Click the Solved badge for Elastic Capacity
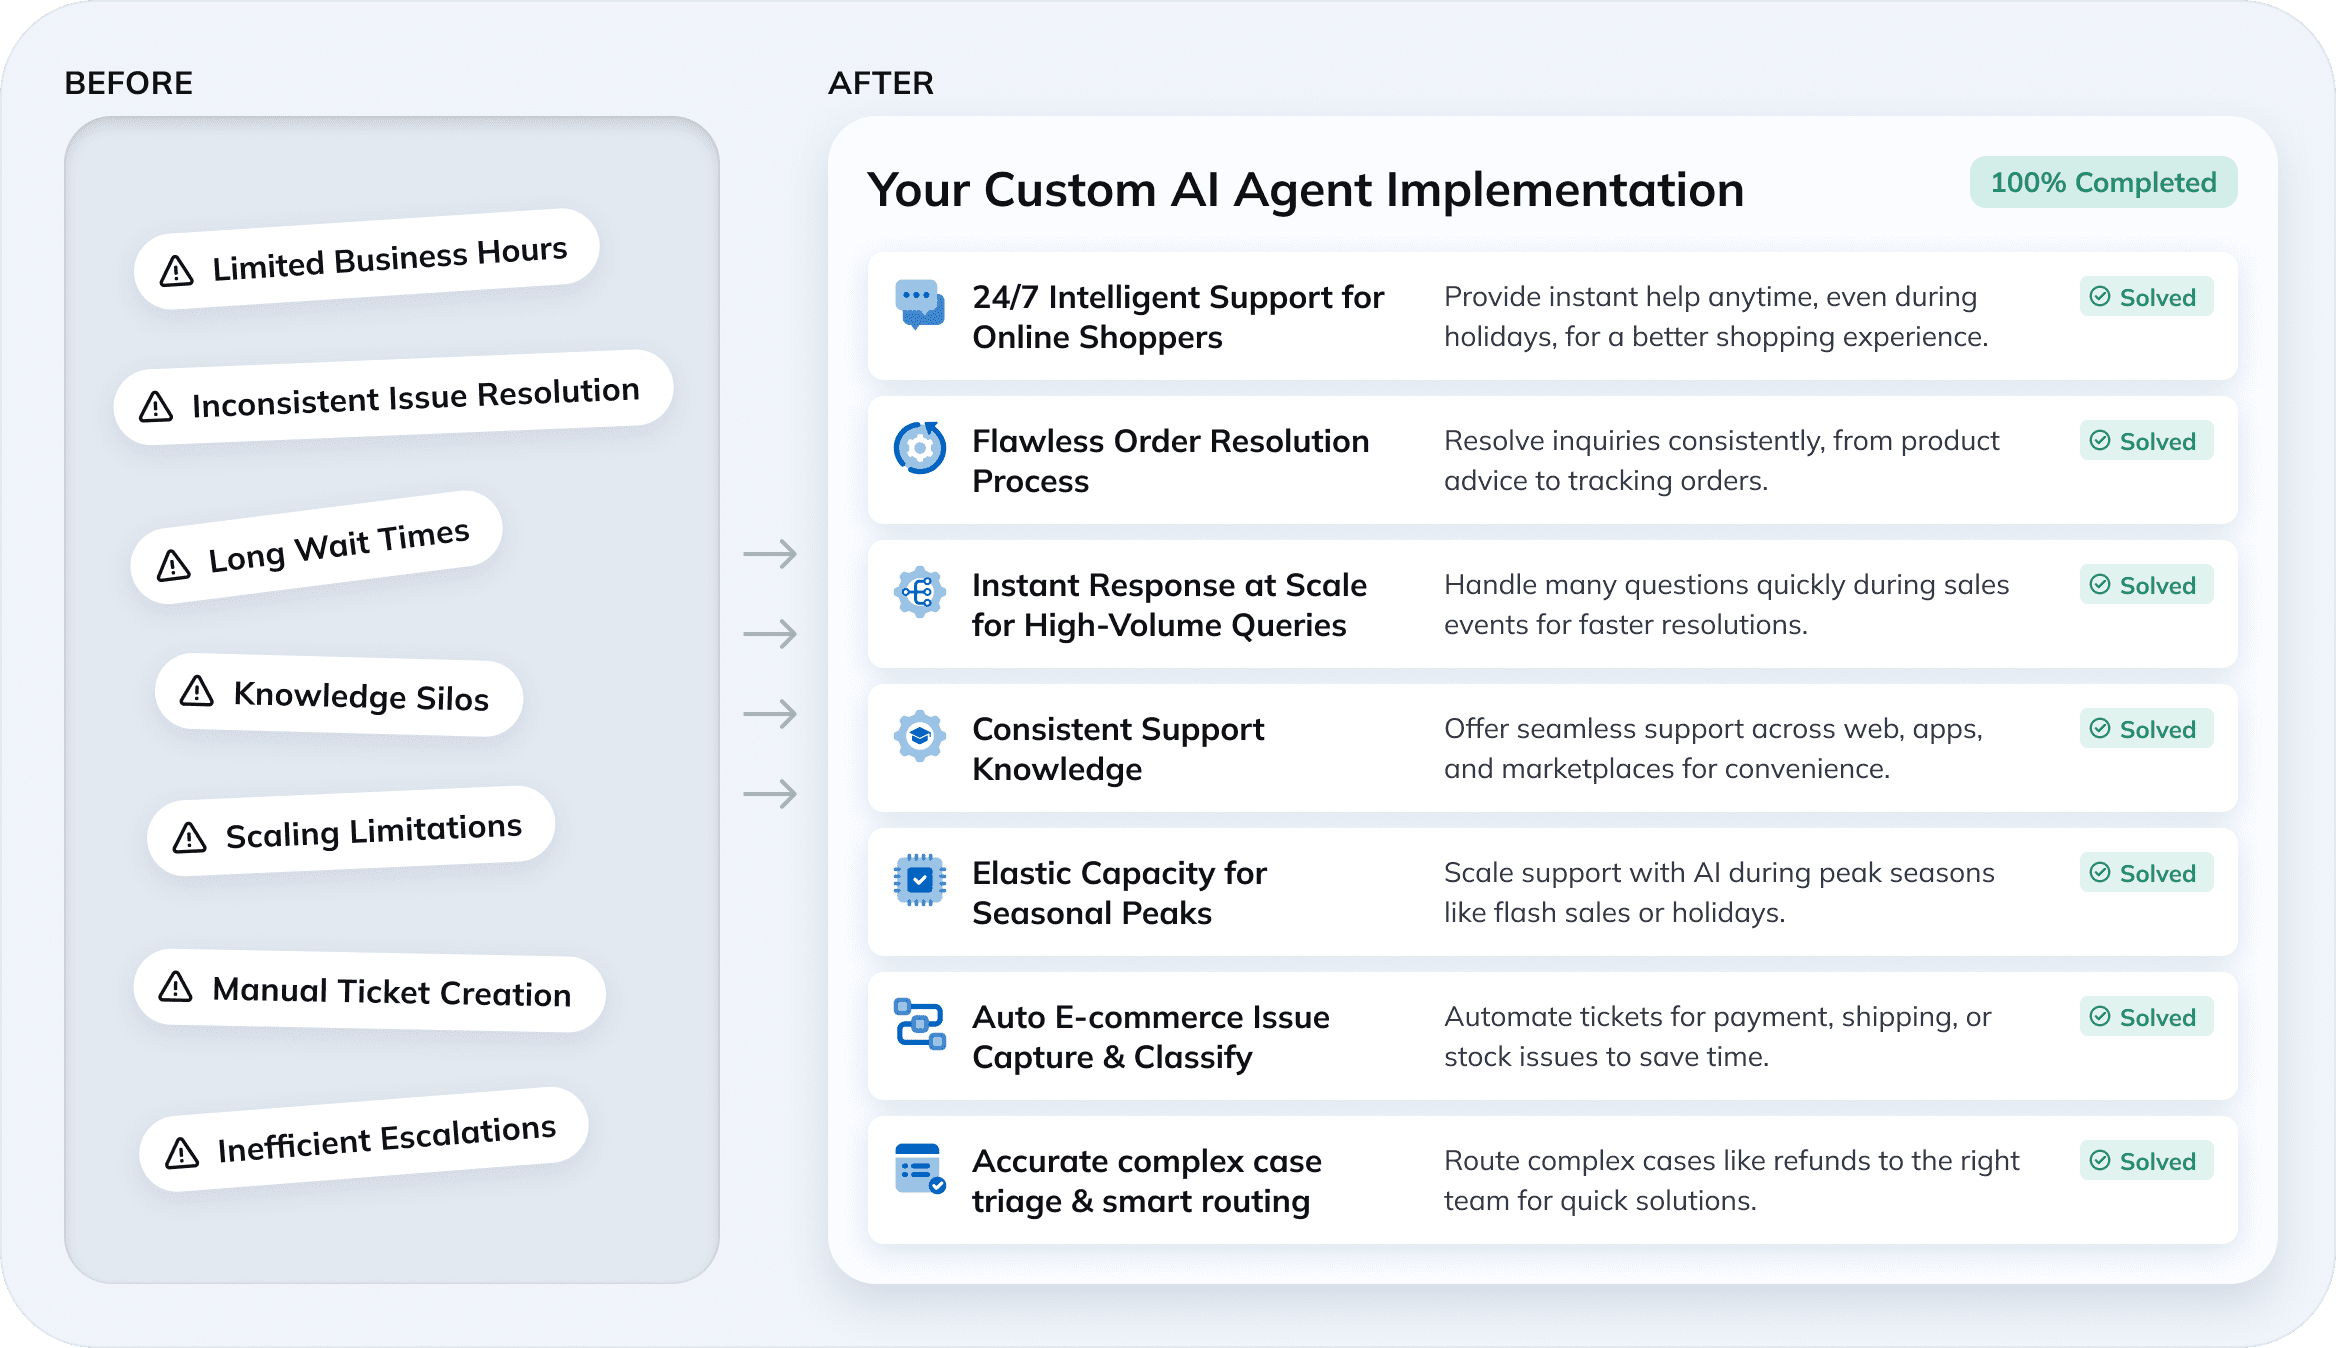Image resolution: width=2336 pixels, height=1348 pixels. [2146, 873]
